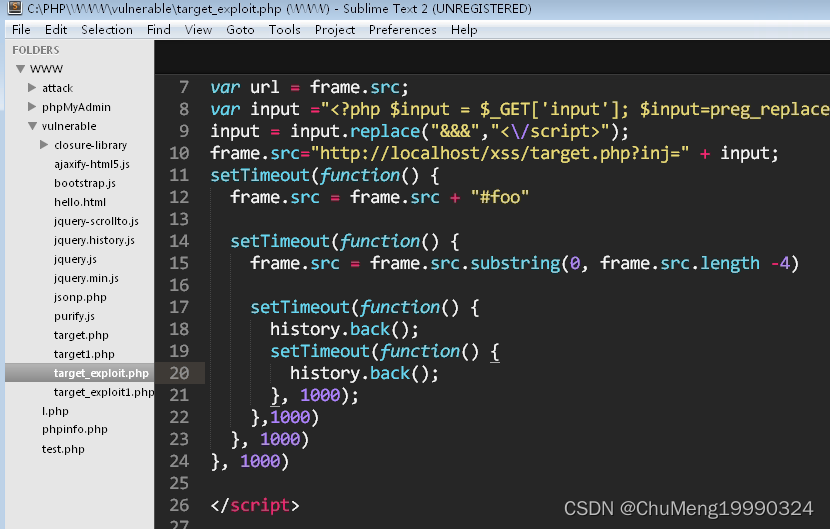Click line number 7 in gutter
Screen dimensions: 830x529
click(x=184, y=87)
